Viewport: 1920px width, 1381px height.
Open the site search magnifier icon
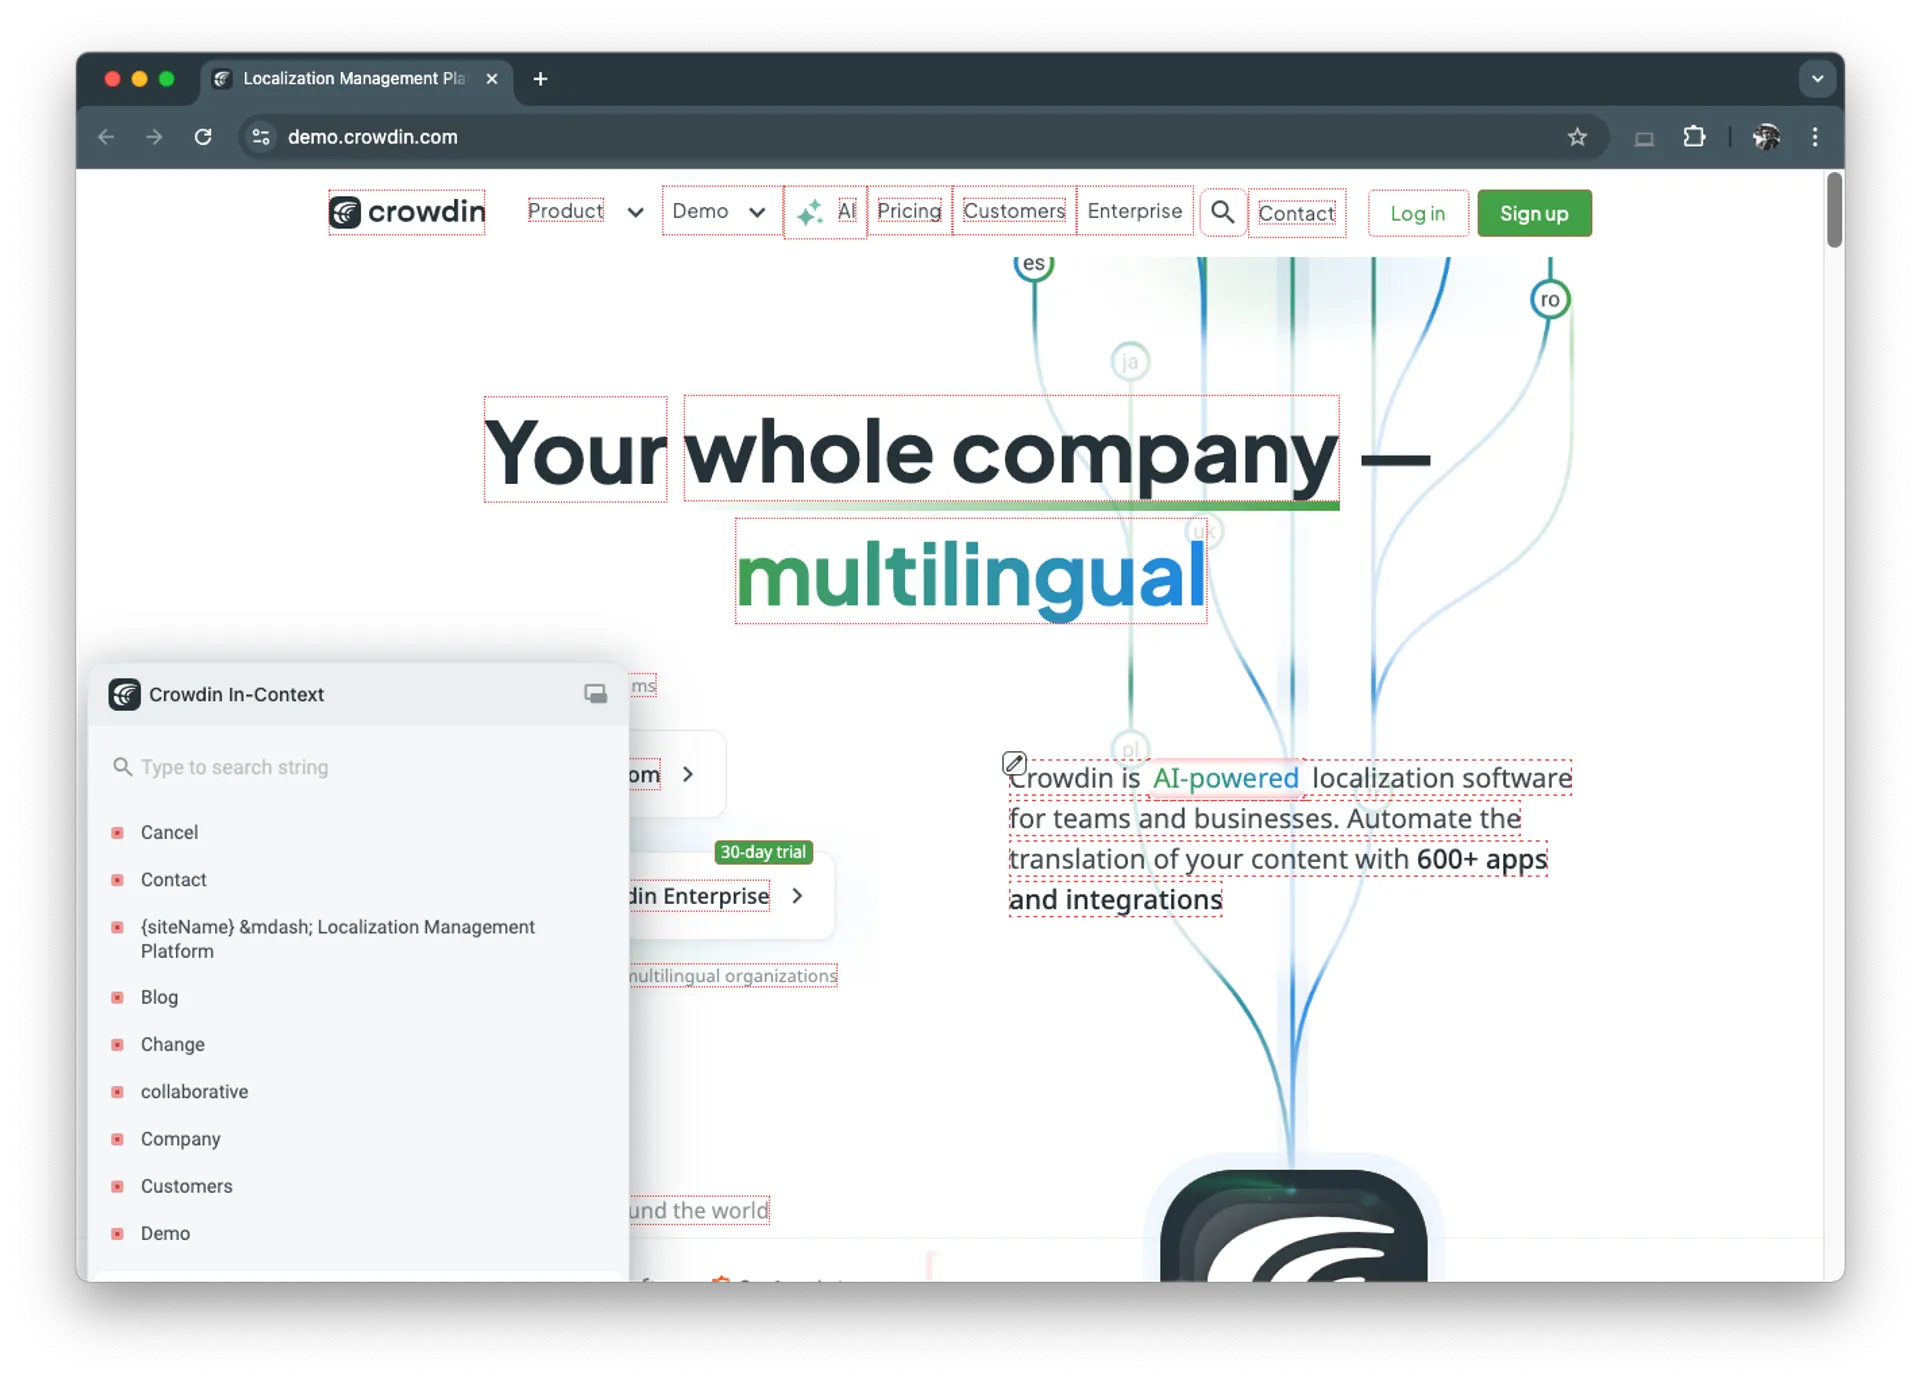coord(1222,212)
